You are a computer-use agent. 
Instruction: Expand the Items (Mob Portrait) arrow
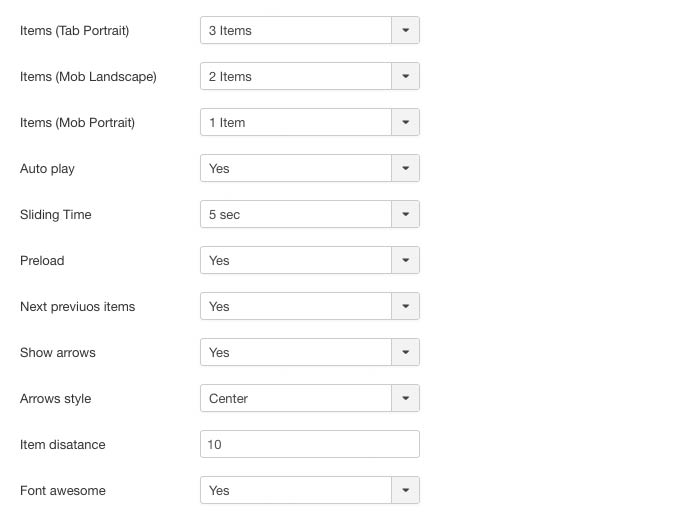(x=405, y=122)
